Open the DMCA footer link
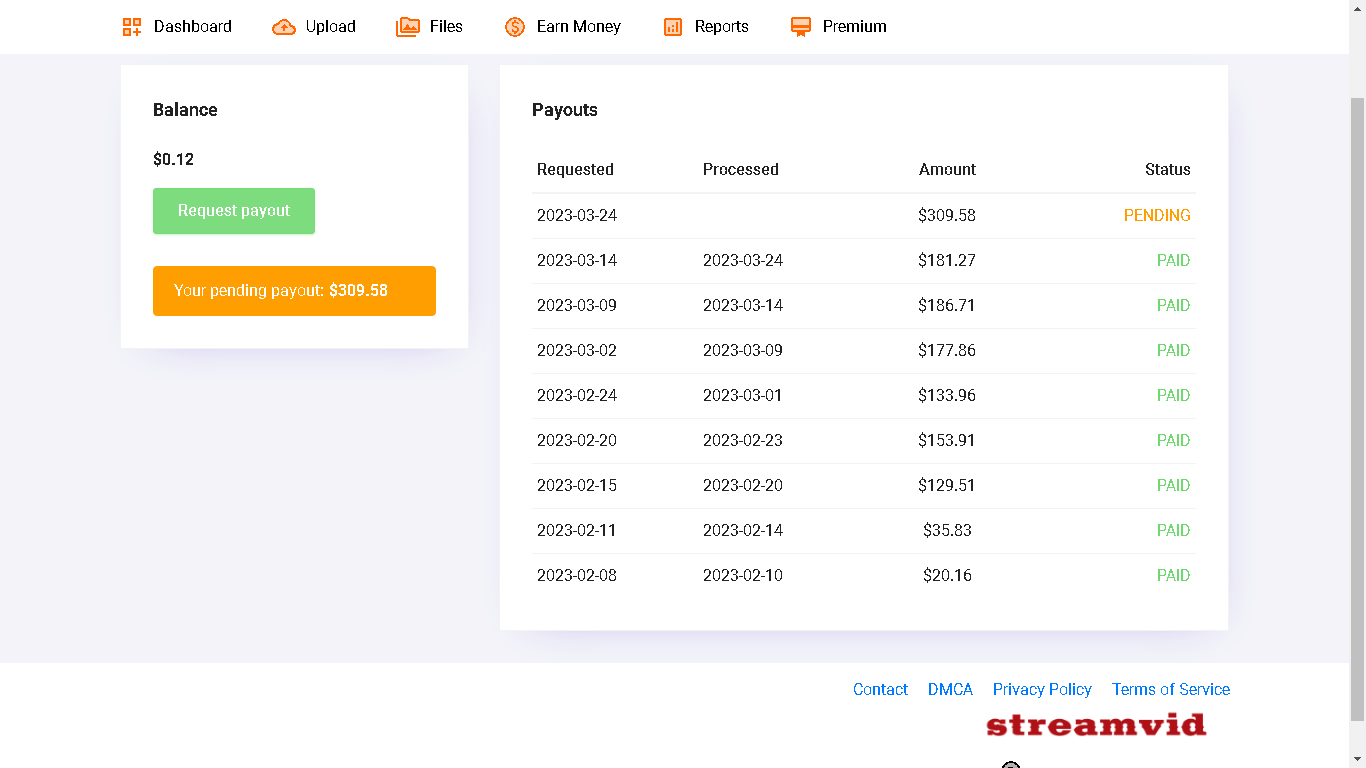 pyautogui.click(x=950, y=689)
